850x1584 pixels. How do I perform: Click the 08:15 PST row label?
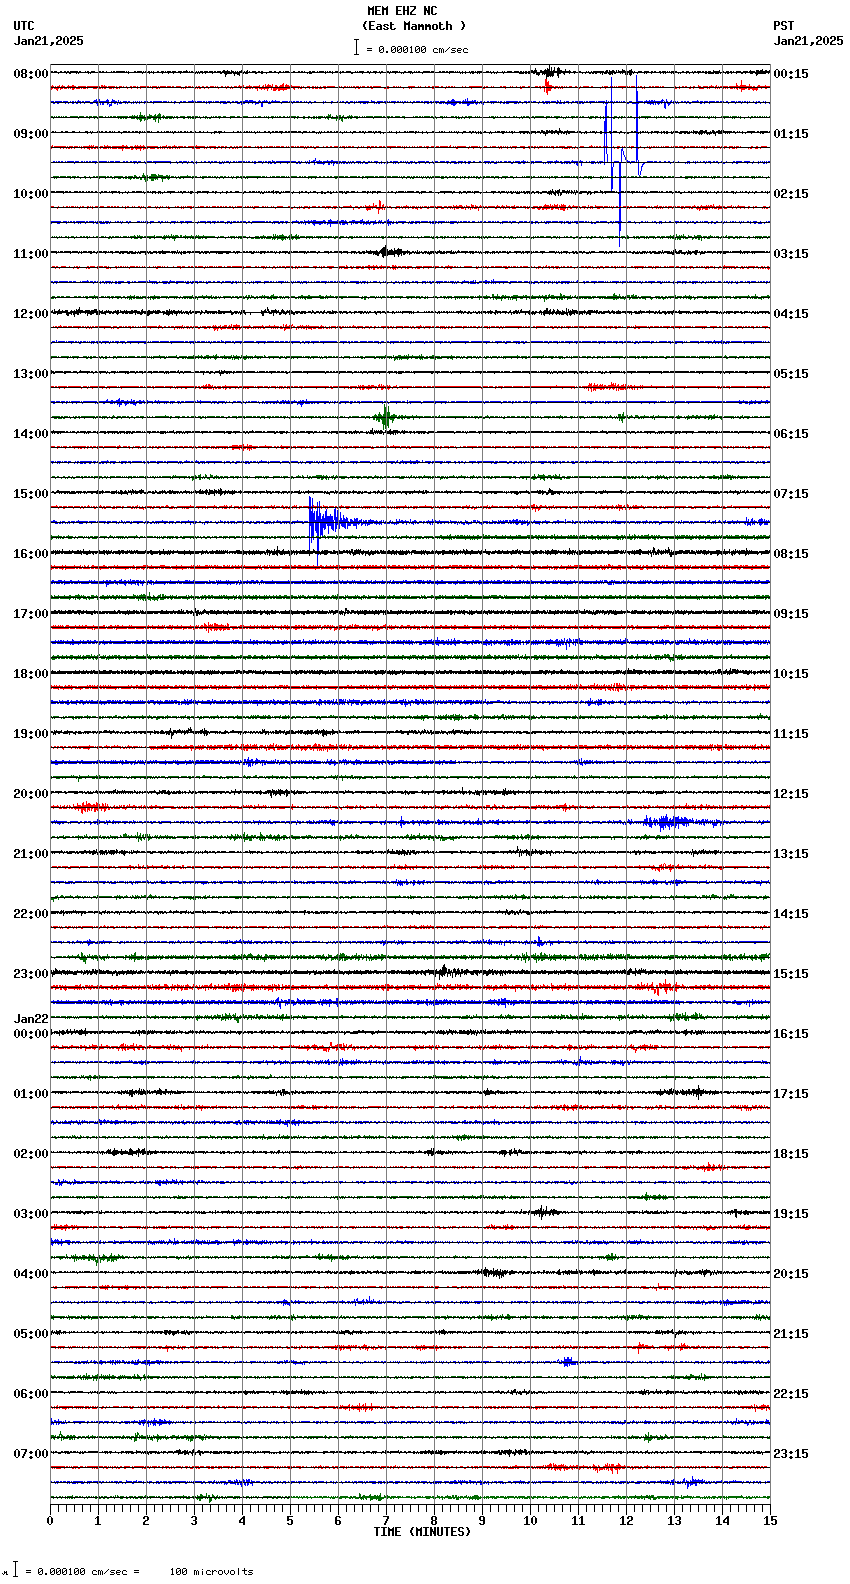[791, 554]
